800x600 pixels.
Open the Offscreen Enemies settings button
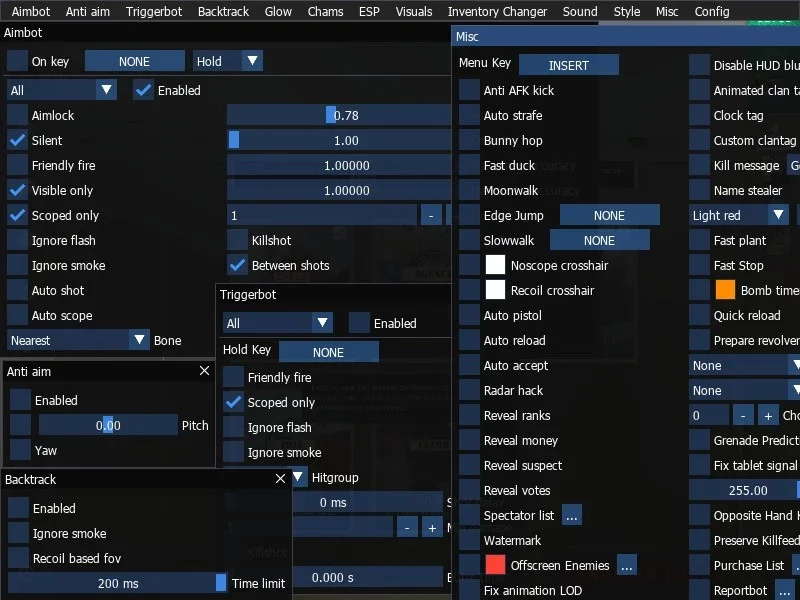pyautogui.click(x=627, y=566)
